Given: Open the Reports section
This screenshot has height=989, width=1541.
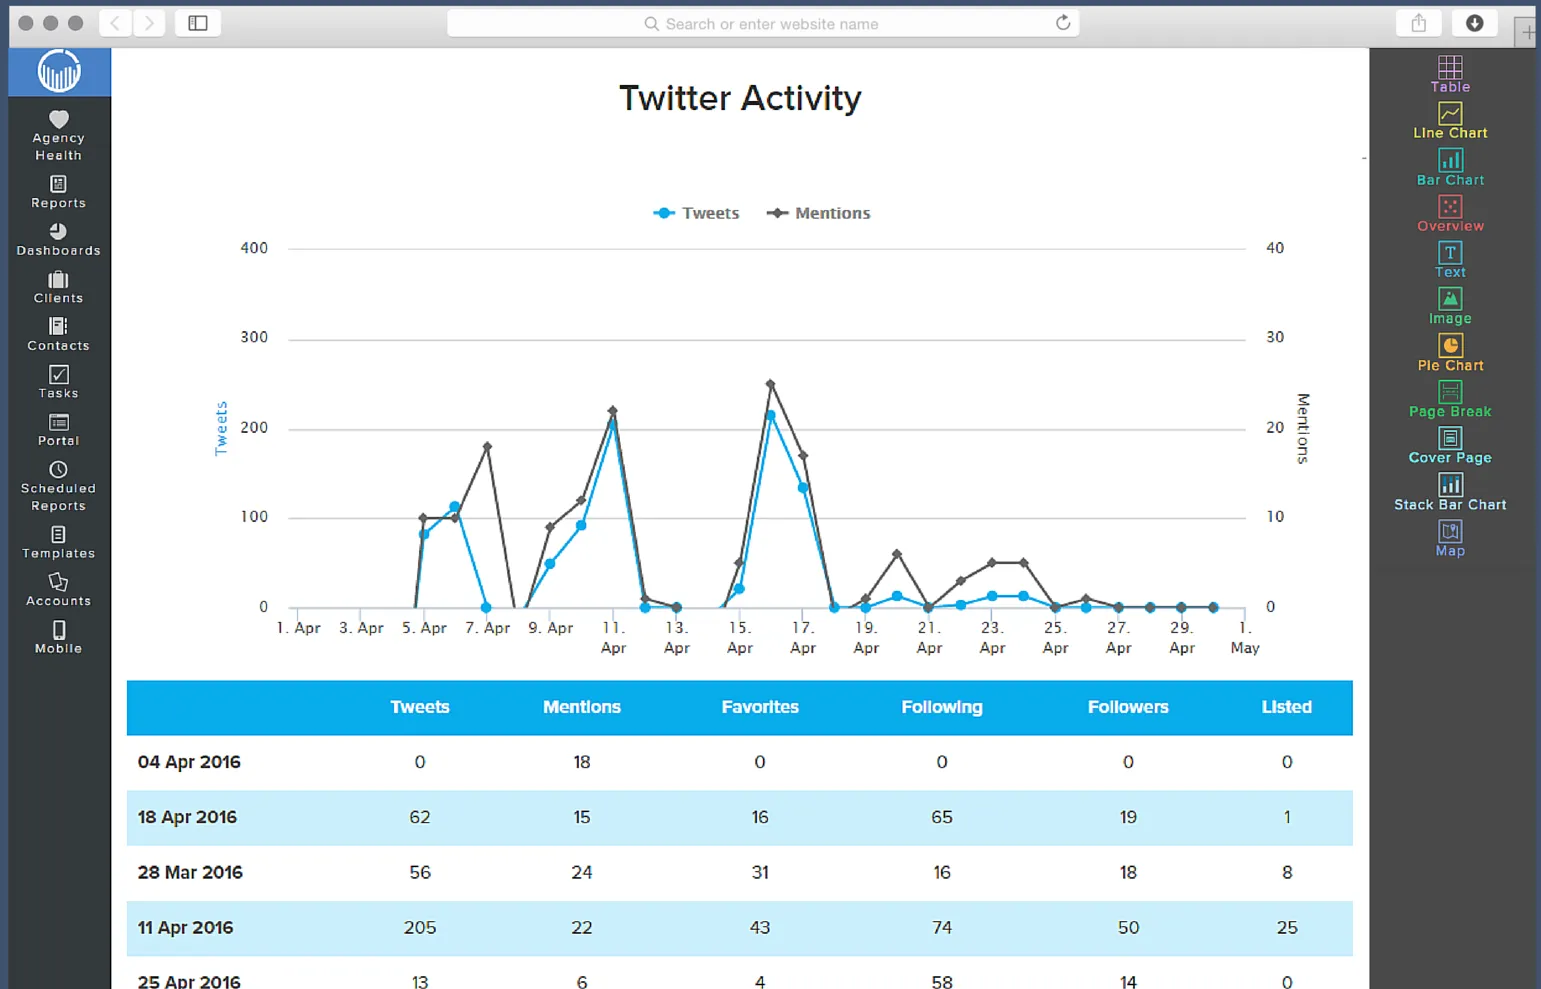Looking at the screenshot, I should 57,190.
